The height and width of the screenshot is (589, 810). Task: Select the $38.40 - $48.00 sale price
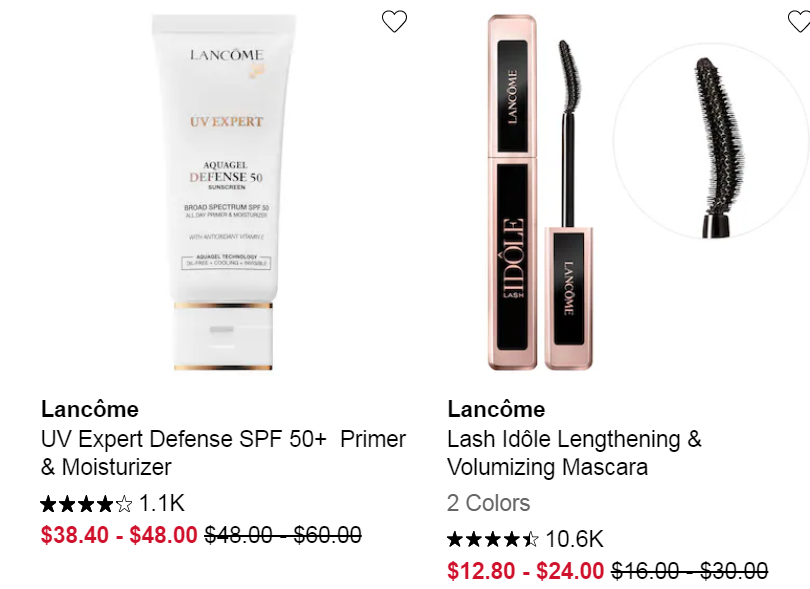tap(119, 535)
